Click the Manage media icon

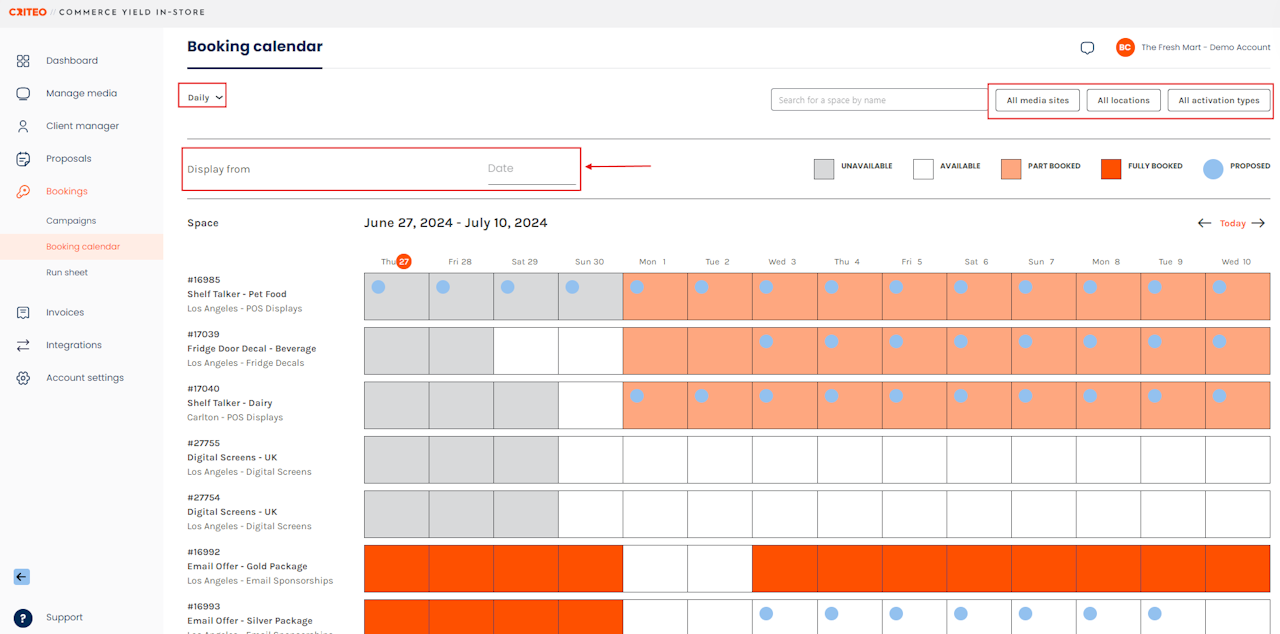tap(23, 93)
